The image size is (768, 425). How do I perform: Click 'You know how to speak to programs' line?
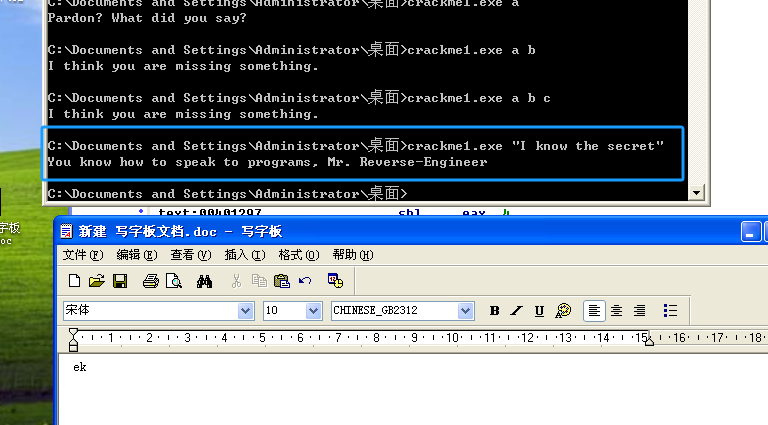(x=267, y=162)
